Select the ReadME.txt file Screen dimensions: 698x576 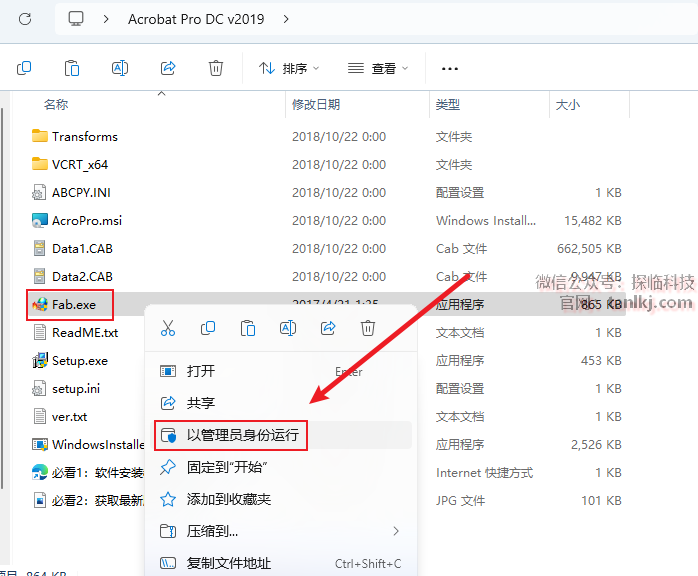point(75,333)
